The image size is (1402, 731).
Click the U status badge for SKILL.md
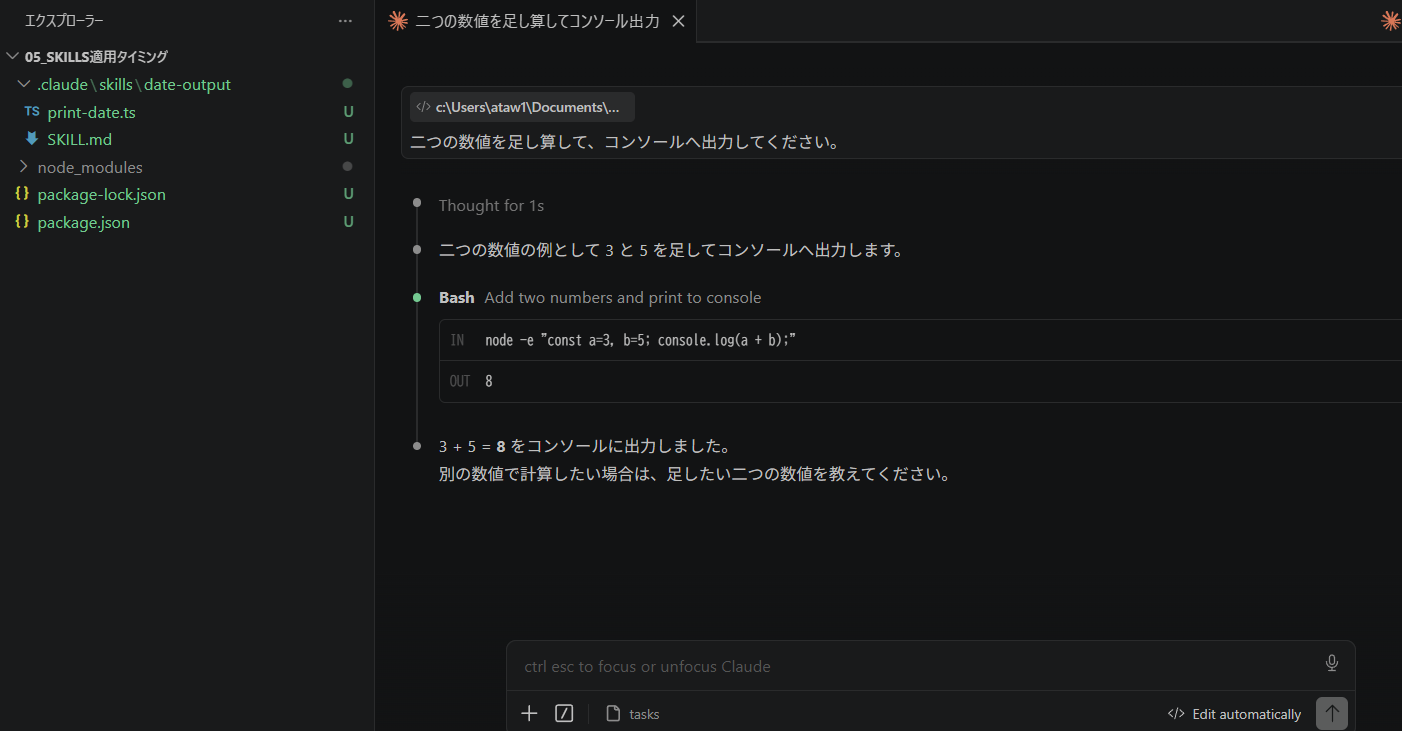(x=349, y=139)
